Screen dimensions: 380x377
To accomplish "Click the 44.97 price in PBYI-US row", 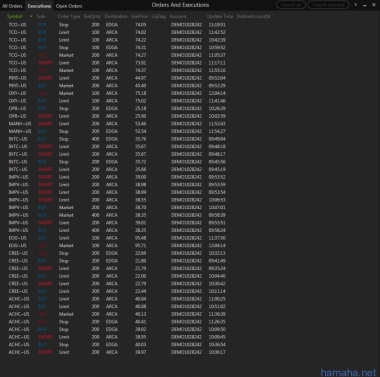I will pyautogui.click(x=140, y=78).
